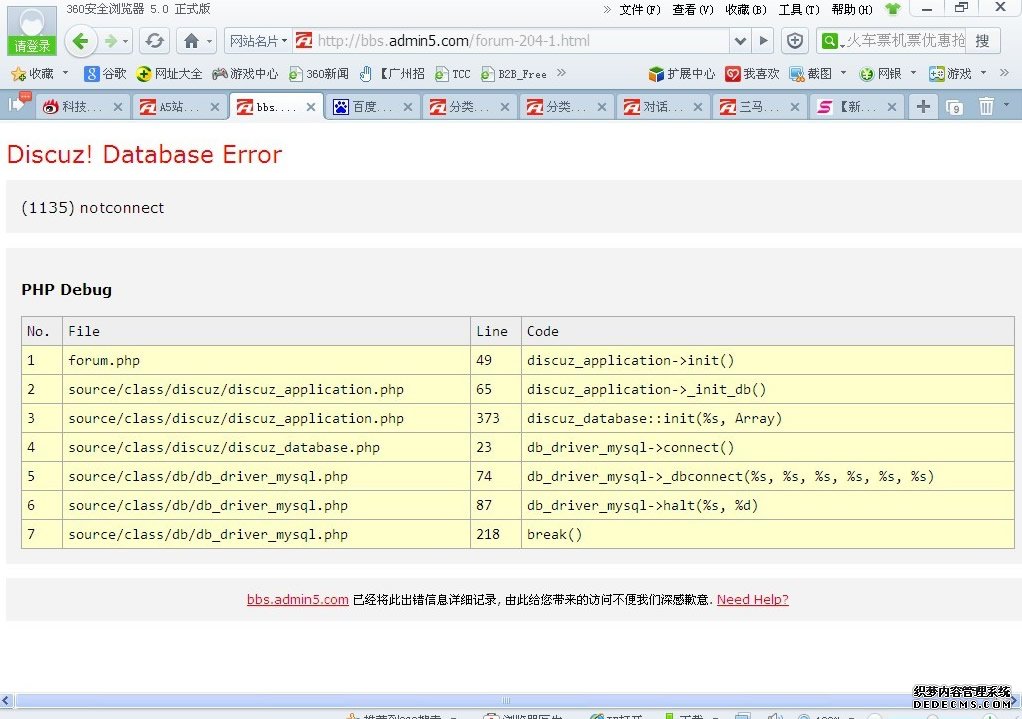The width and height of the screenshot is (1022, 719).
Task: Click the 游戏 extension icon at right
Action: point(950,74)
